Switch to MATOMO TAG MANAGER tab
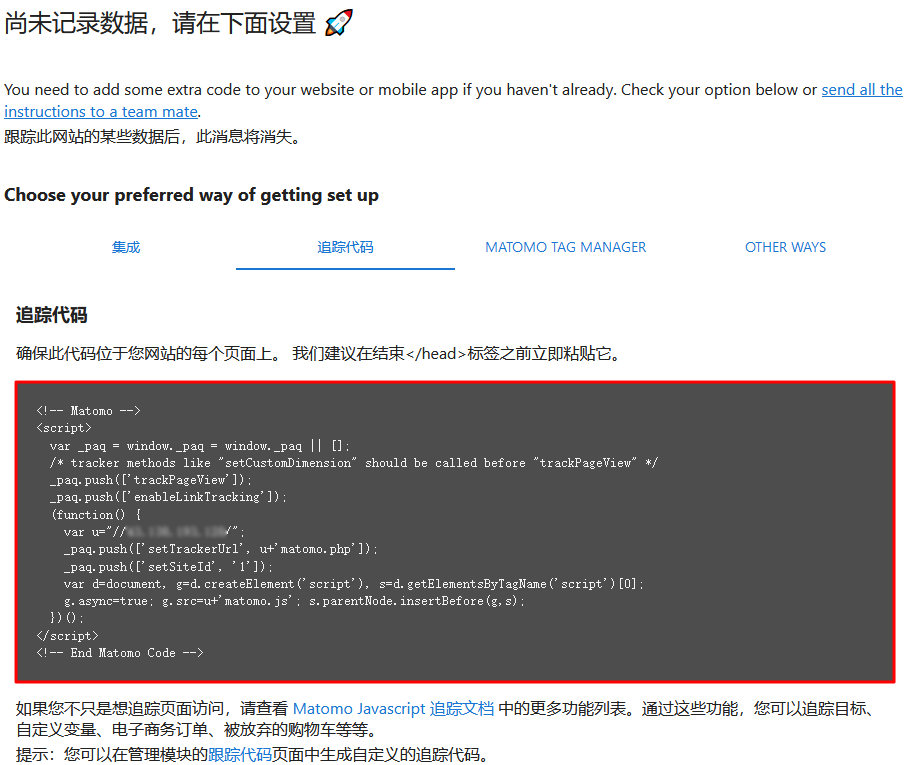Viewport: 909px width, 765px height. point(565,247)
